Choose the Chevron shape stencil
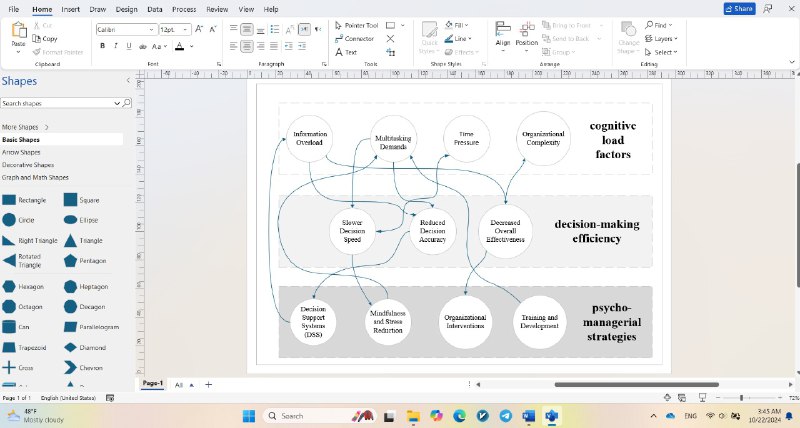 (x=84, y=367)
